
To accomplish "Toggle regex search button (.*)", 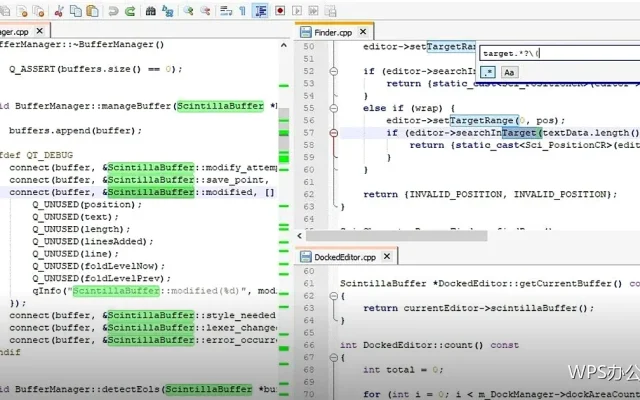I will pyautogui.click(x=488, y=73).
